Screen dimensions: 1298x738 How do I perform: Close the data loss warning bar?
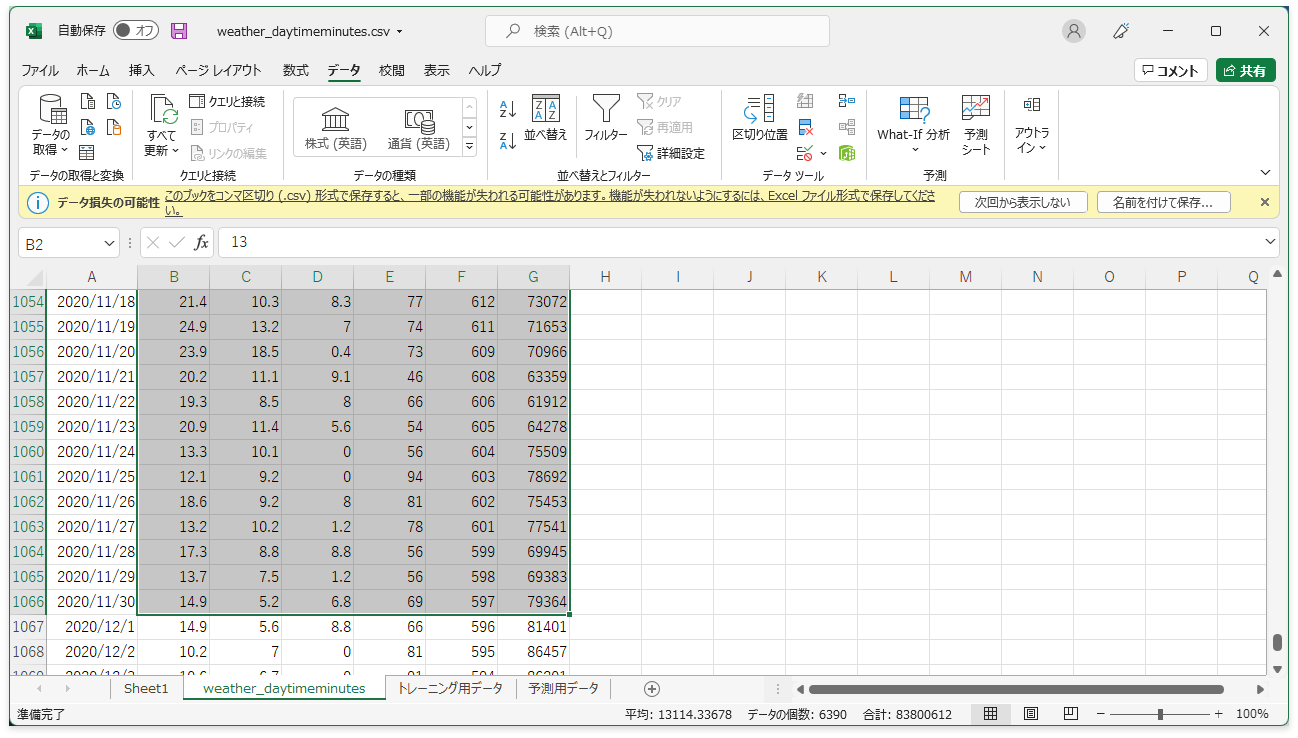[x=1265, y=202]
